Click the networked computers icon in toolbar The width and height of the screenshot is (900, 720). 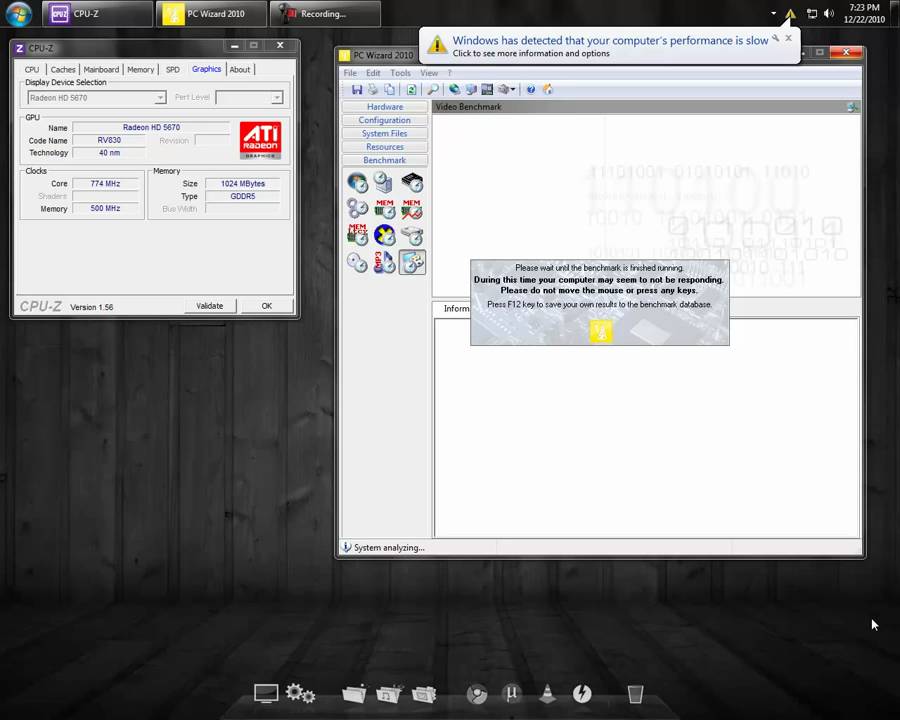tap(471, 90)
